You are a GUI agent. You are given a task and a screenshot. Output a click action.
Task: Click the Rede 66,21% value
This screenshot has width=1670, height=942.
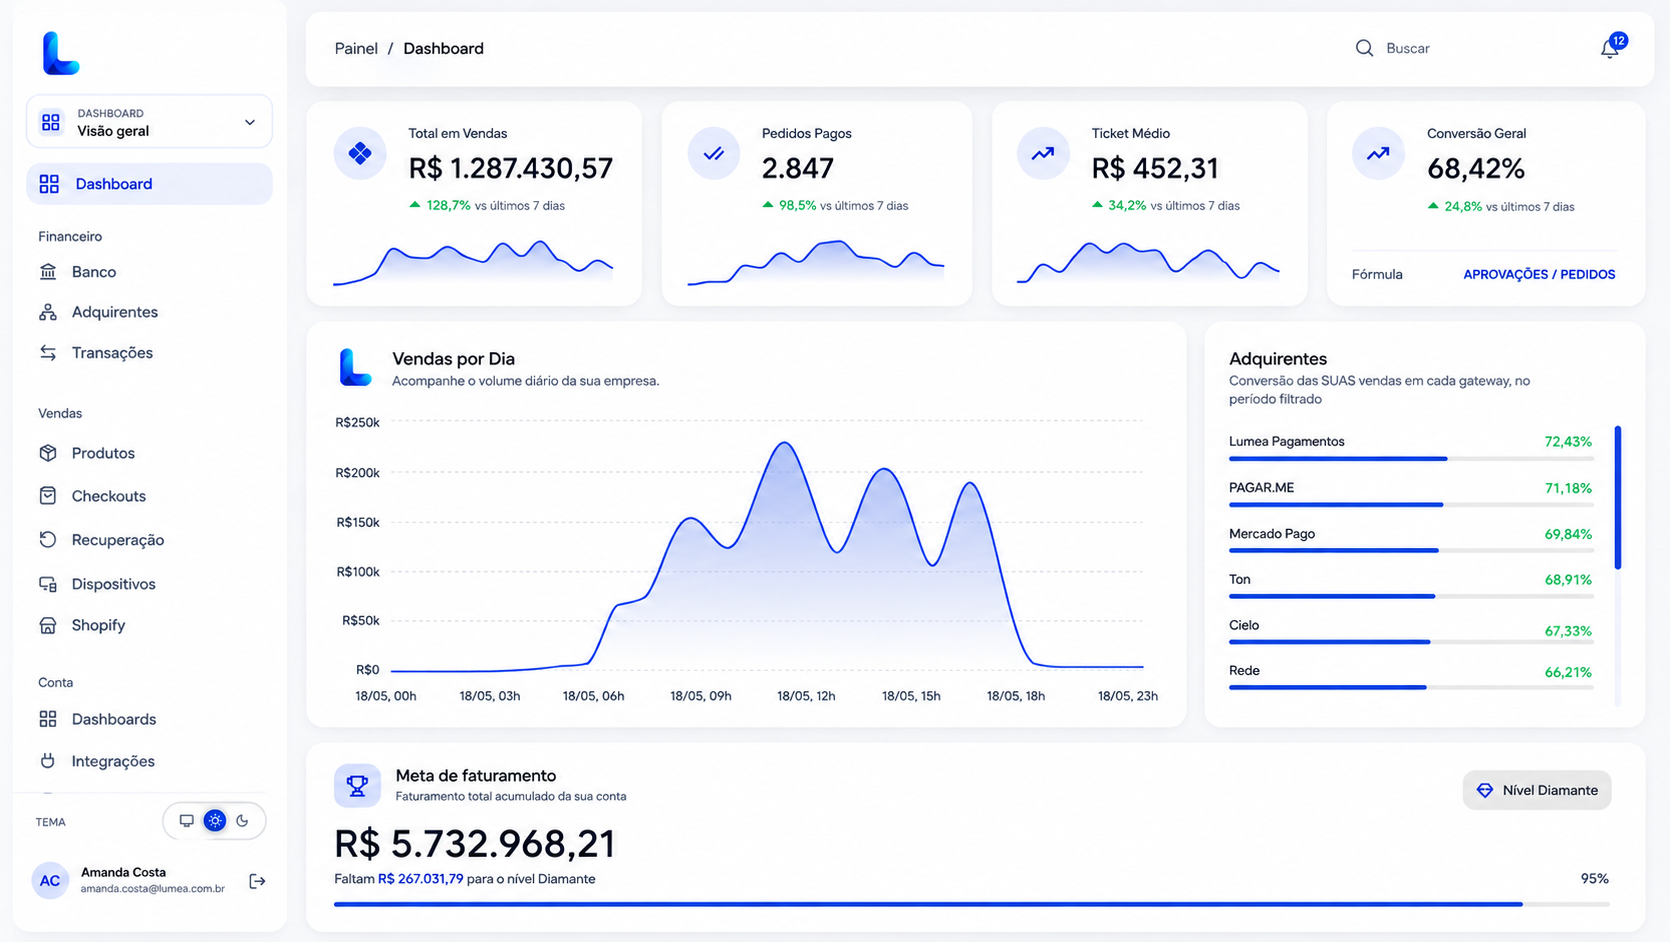1568,672
